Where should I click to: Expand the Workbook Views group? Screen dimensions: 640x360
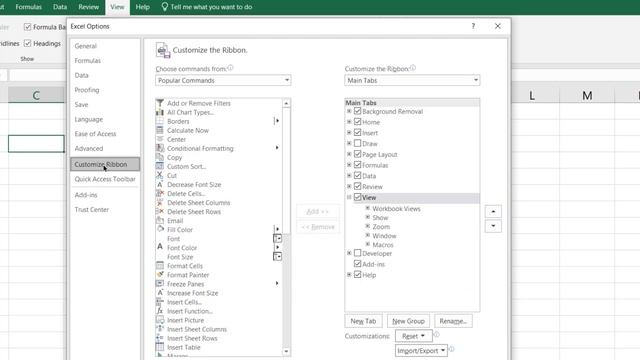click(368, 208)
